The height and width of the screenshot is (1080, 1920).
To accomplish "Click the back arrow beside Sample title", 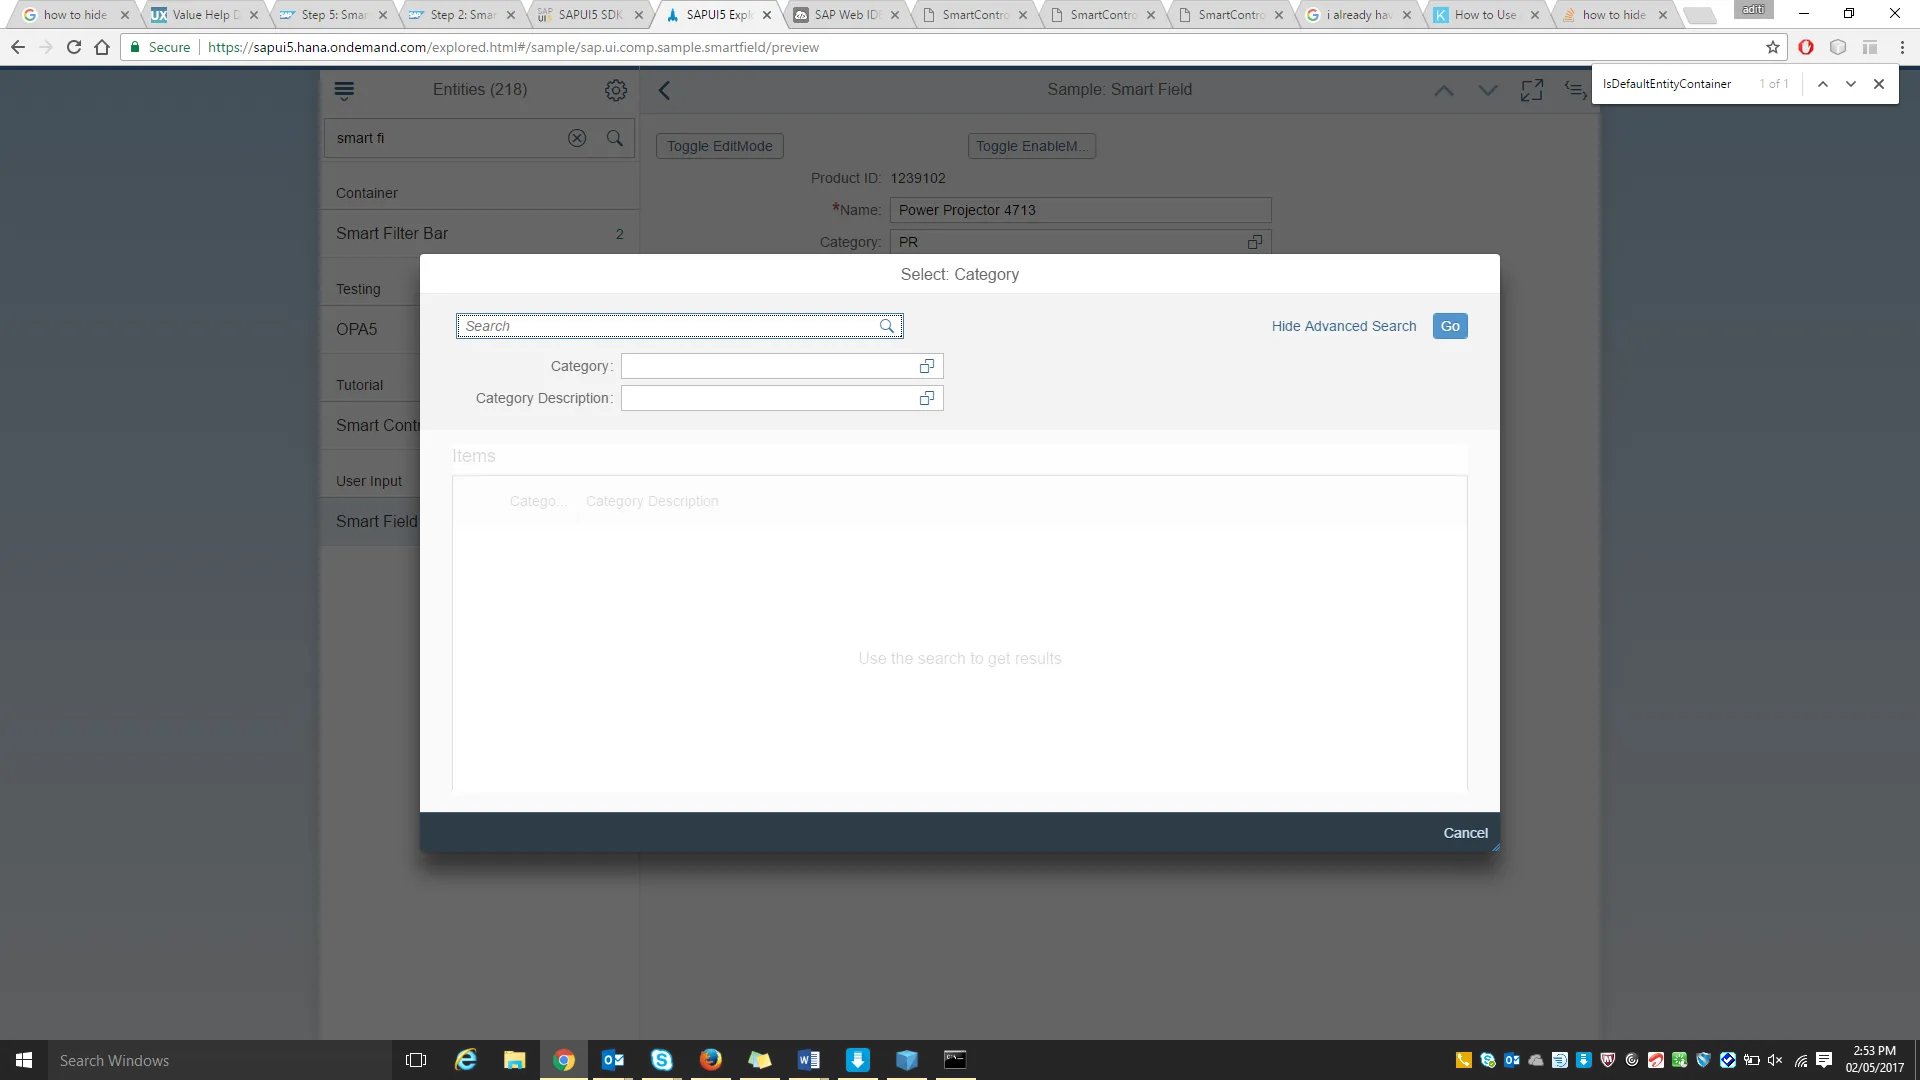I will [664, 90].
